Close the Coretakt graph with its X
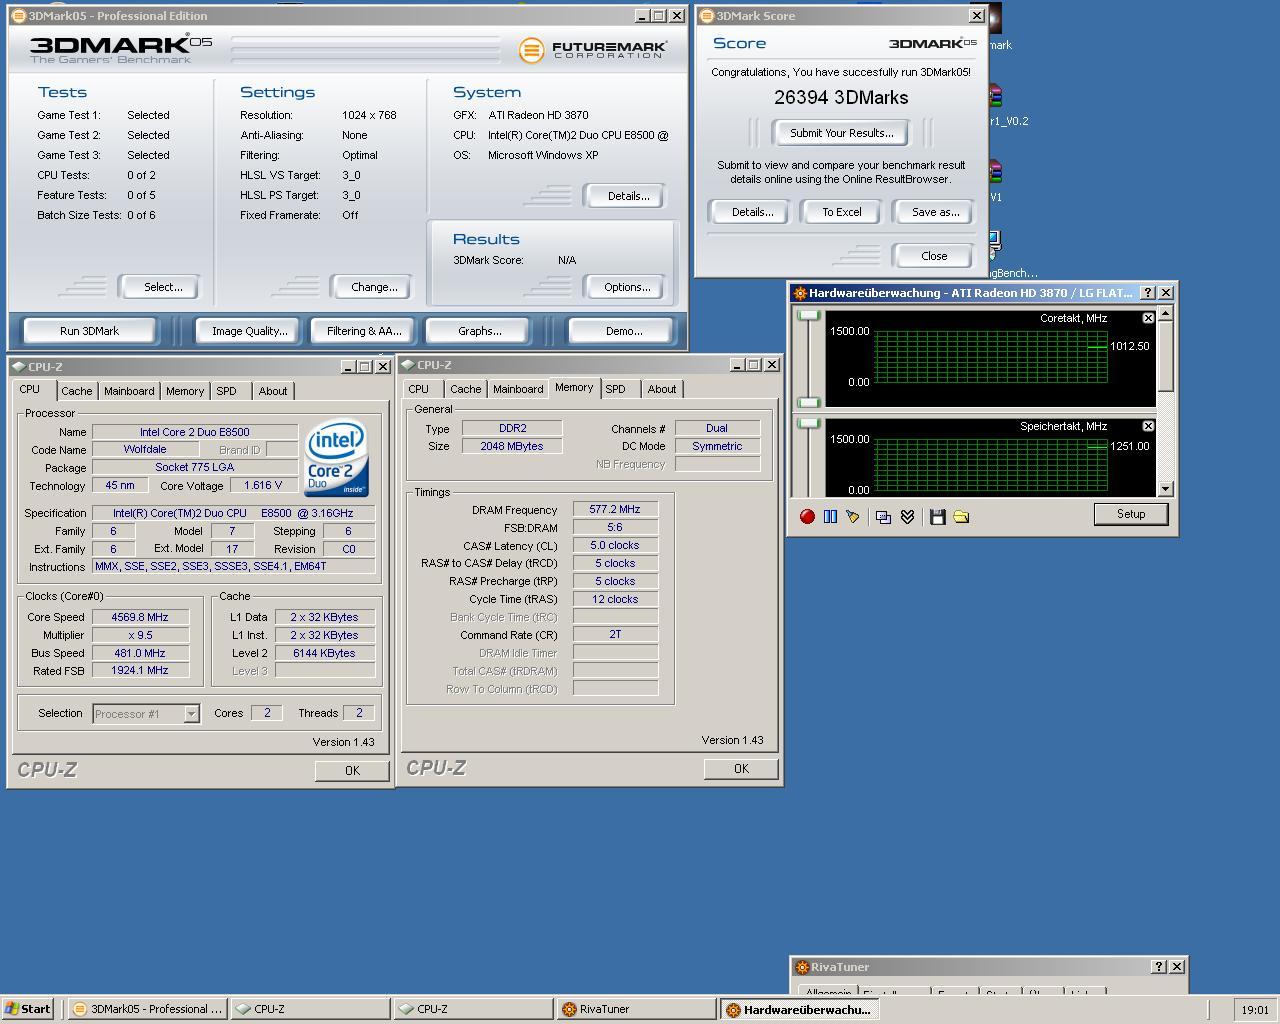 (1148, 318)
